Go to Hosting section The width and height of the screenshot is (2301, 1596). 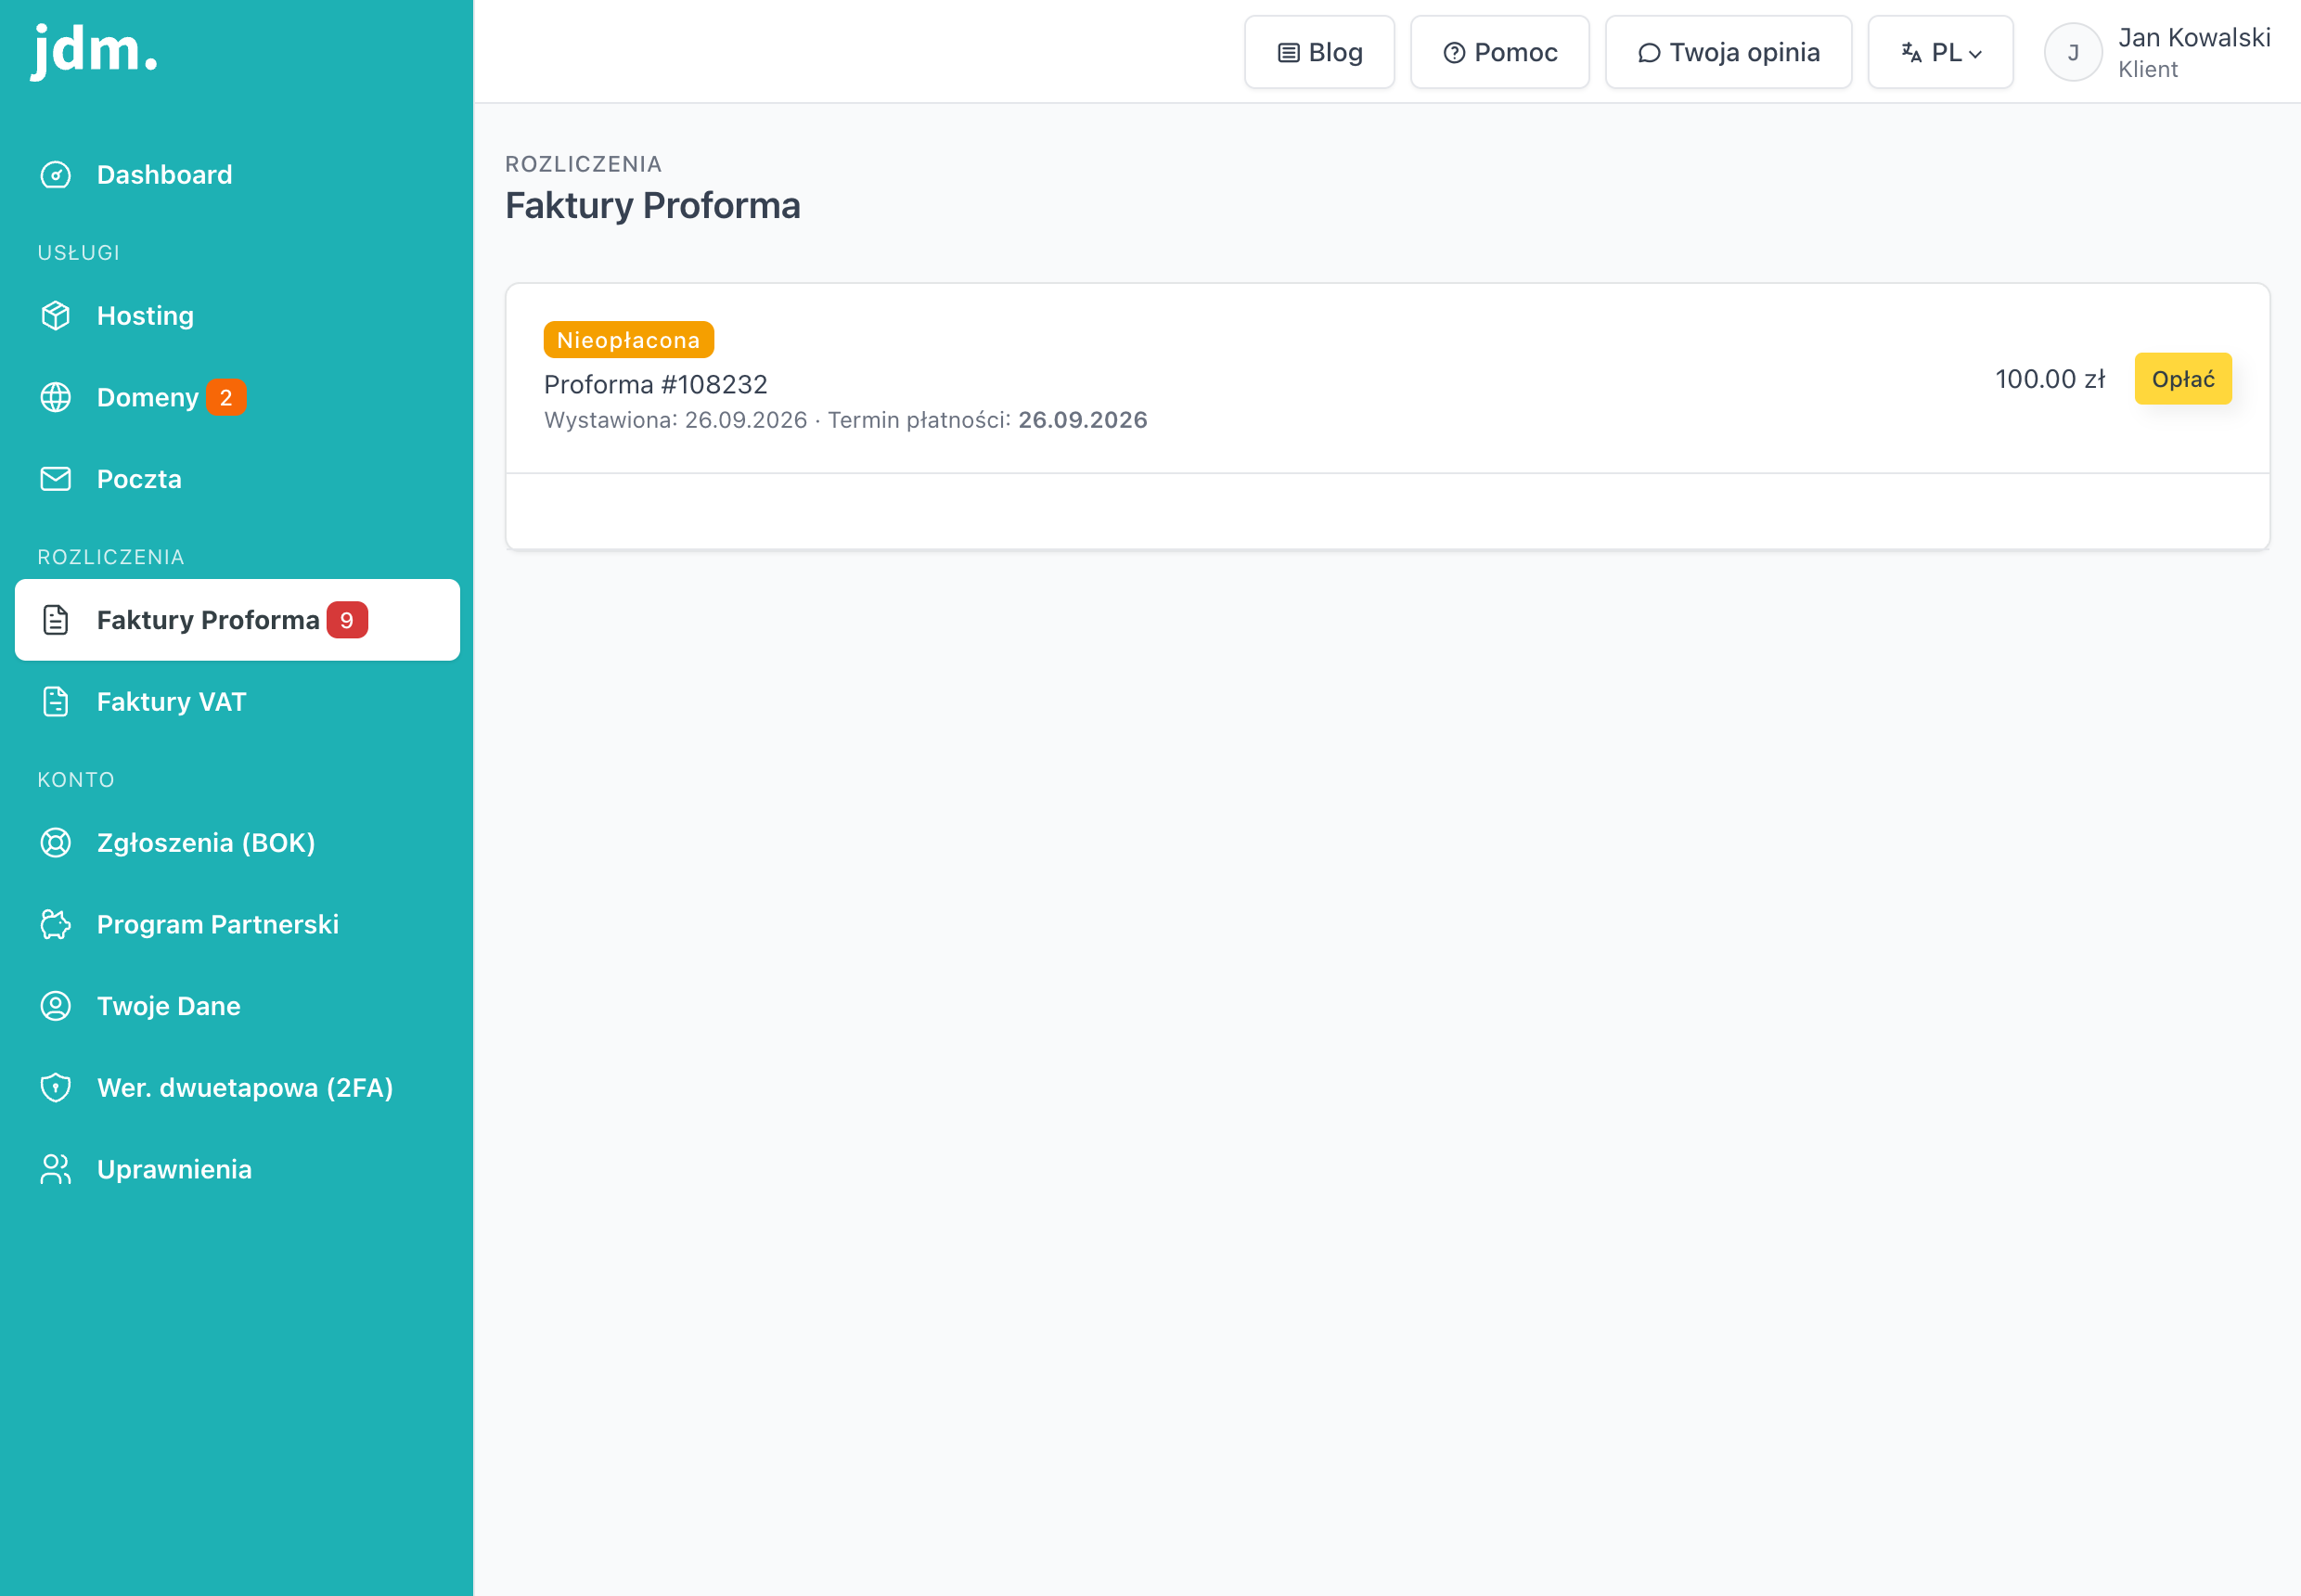[237, 316]
